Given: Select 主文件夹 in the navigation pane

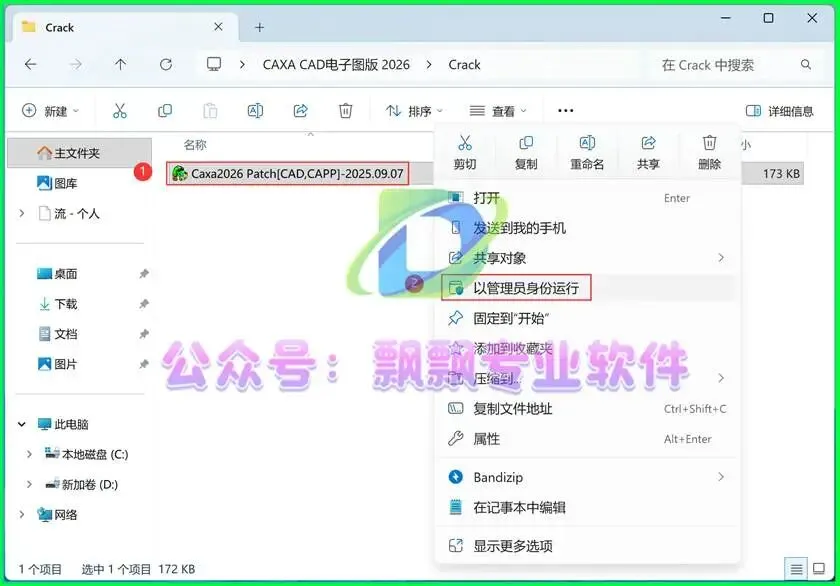Looking at the screenshot, I should click(x=79, y=153).
